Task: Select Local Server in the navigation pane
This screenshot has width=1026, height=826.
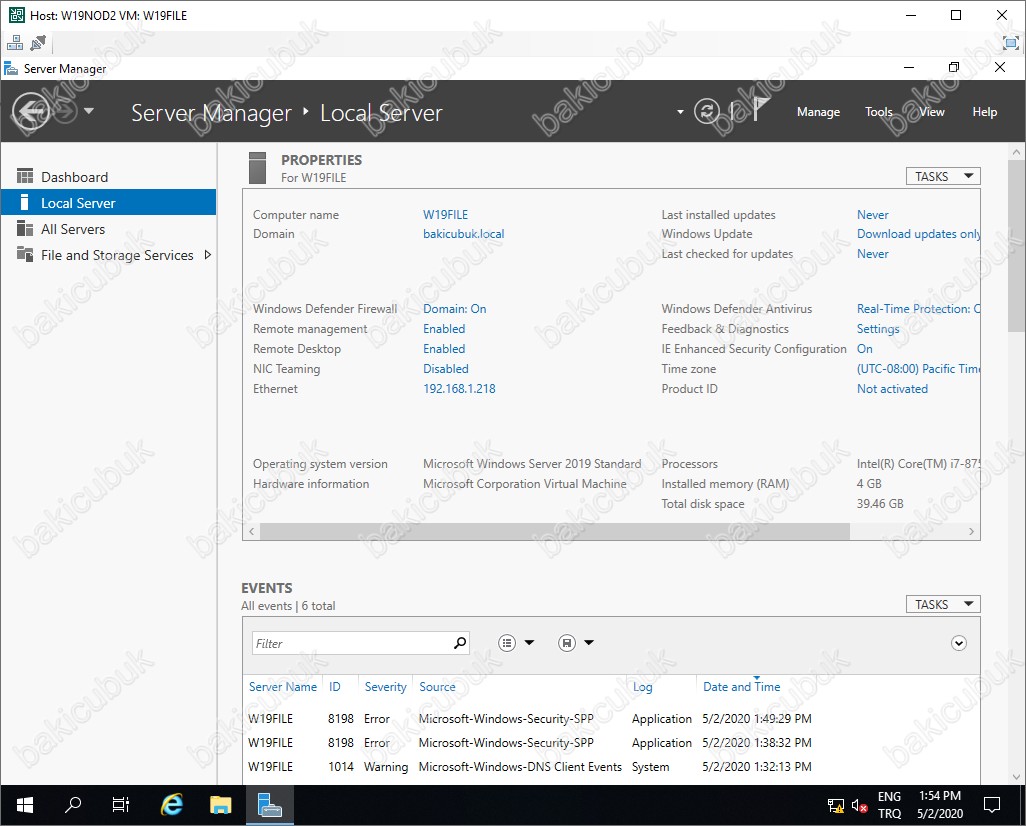Action: coord(109,203)
